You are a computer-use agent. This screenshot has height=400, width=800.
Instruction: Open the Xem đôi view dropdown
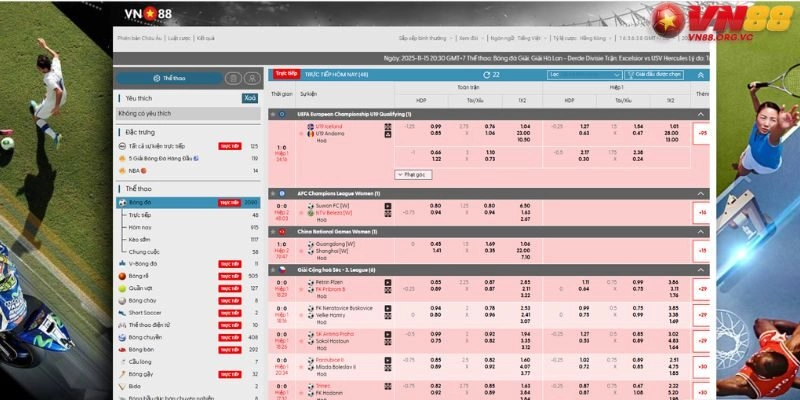[x=471, y=38]
